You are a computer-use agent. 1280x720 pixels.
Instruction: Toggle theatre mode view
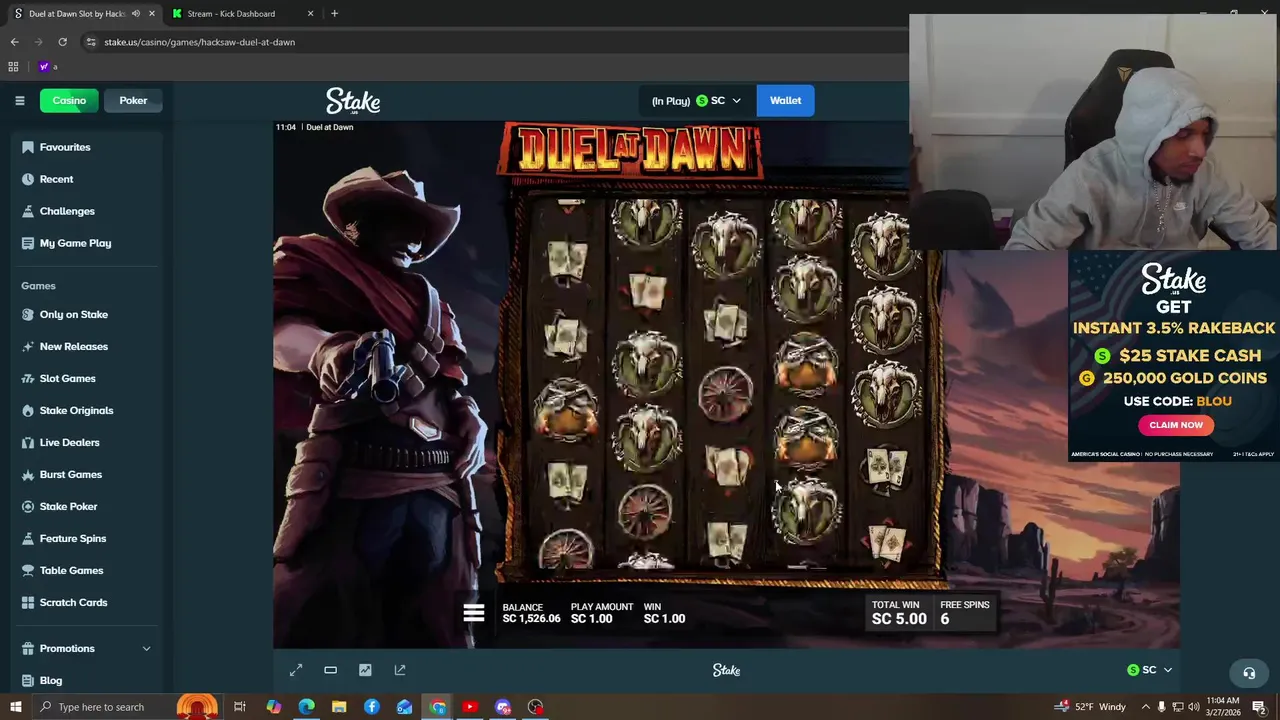pos(330,670)
